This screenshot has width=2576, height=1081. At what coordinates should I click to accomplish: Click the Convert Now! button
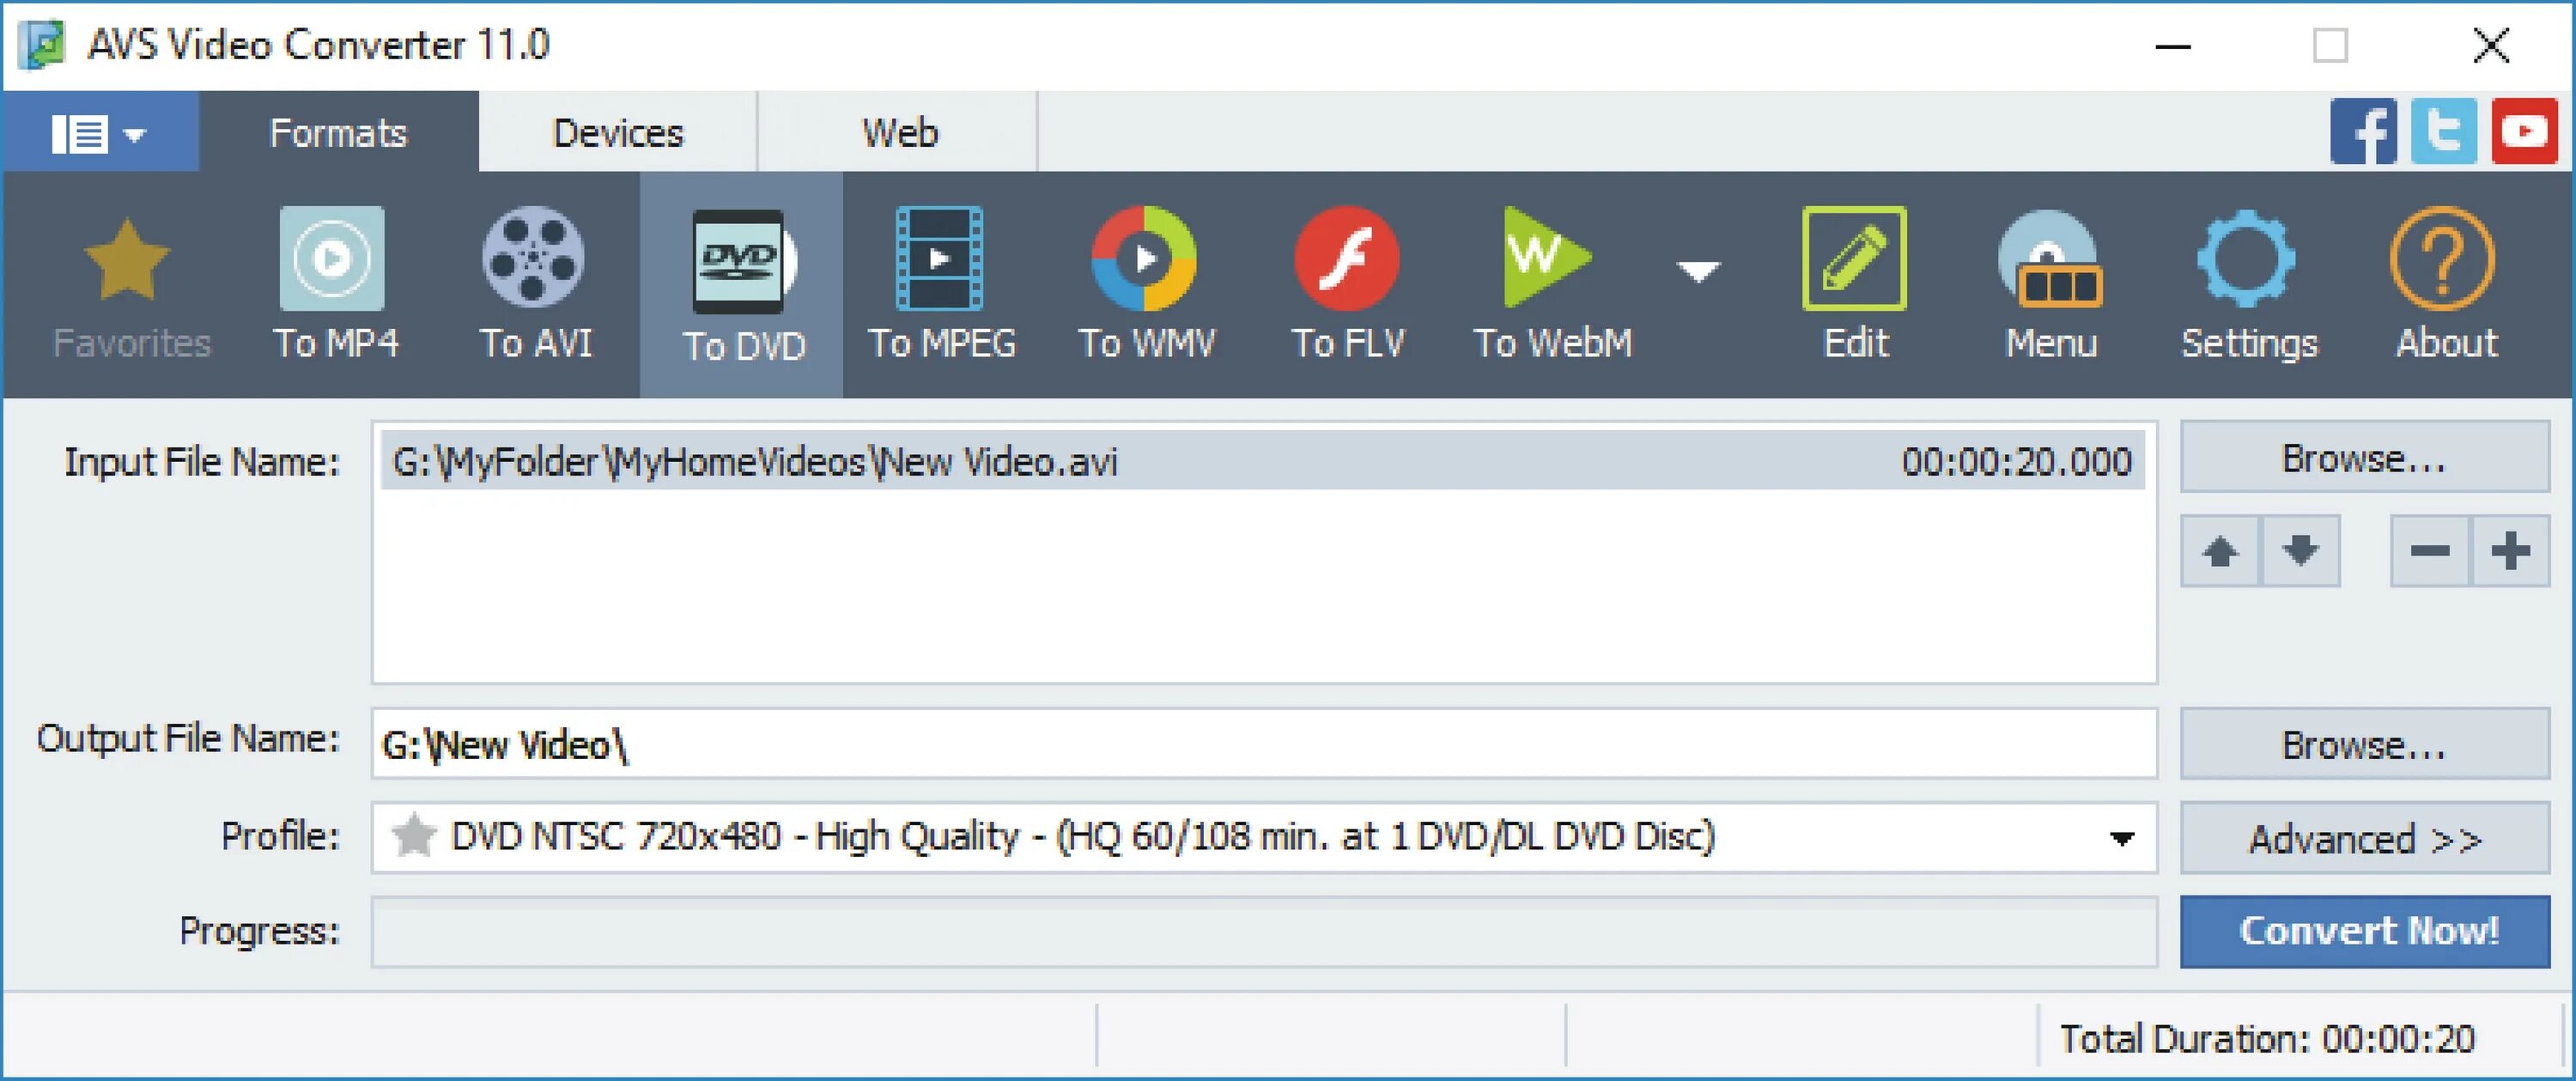click(2364, 931)
